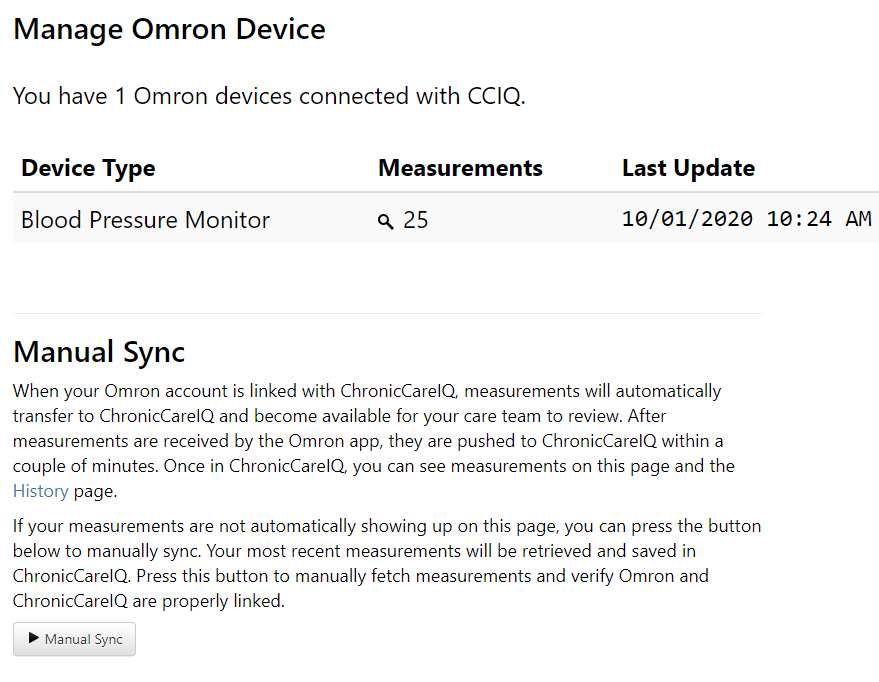Click the horizontal divider above Manual Sync
The width and height of the screenshot is (879, 682).
388,313
